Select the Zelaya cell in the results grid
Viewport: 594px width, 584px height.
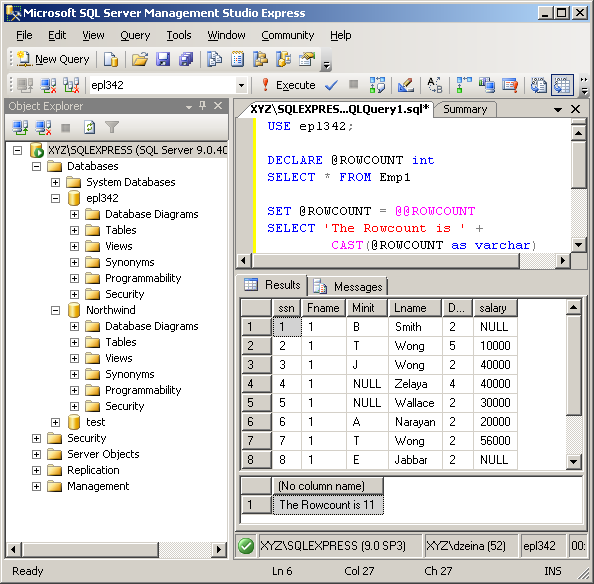click(415, 384)
